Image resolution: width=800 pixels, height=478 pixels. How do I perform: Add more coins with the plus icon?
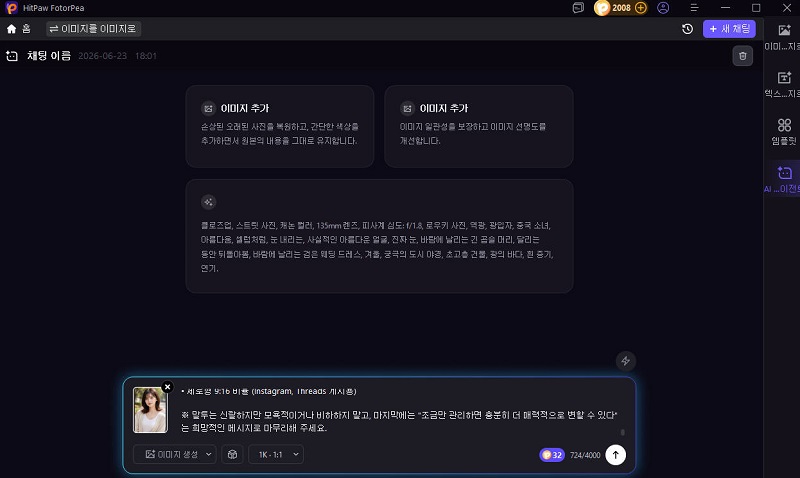(x=641, y=8)
